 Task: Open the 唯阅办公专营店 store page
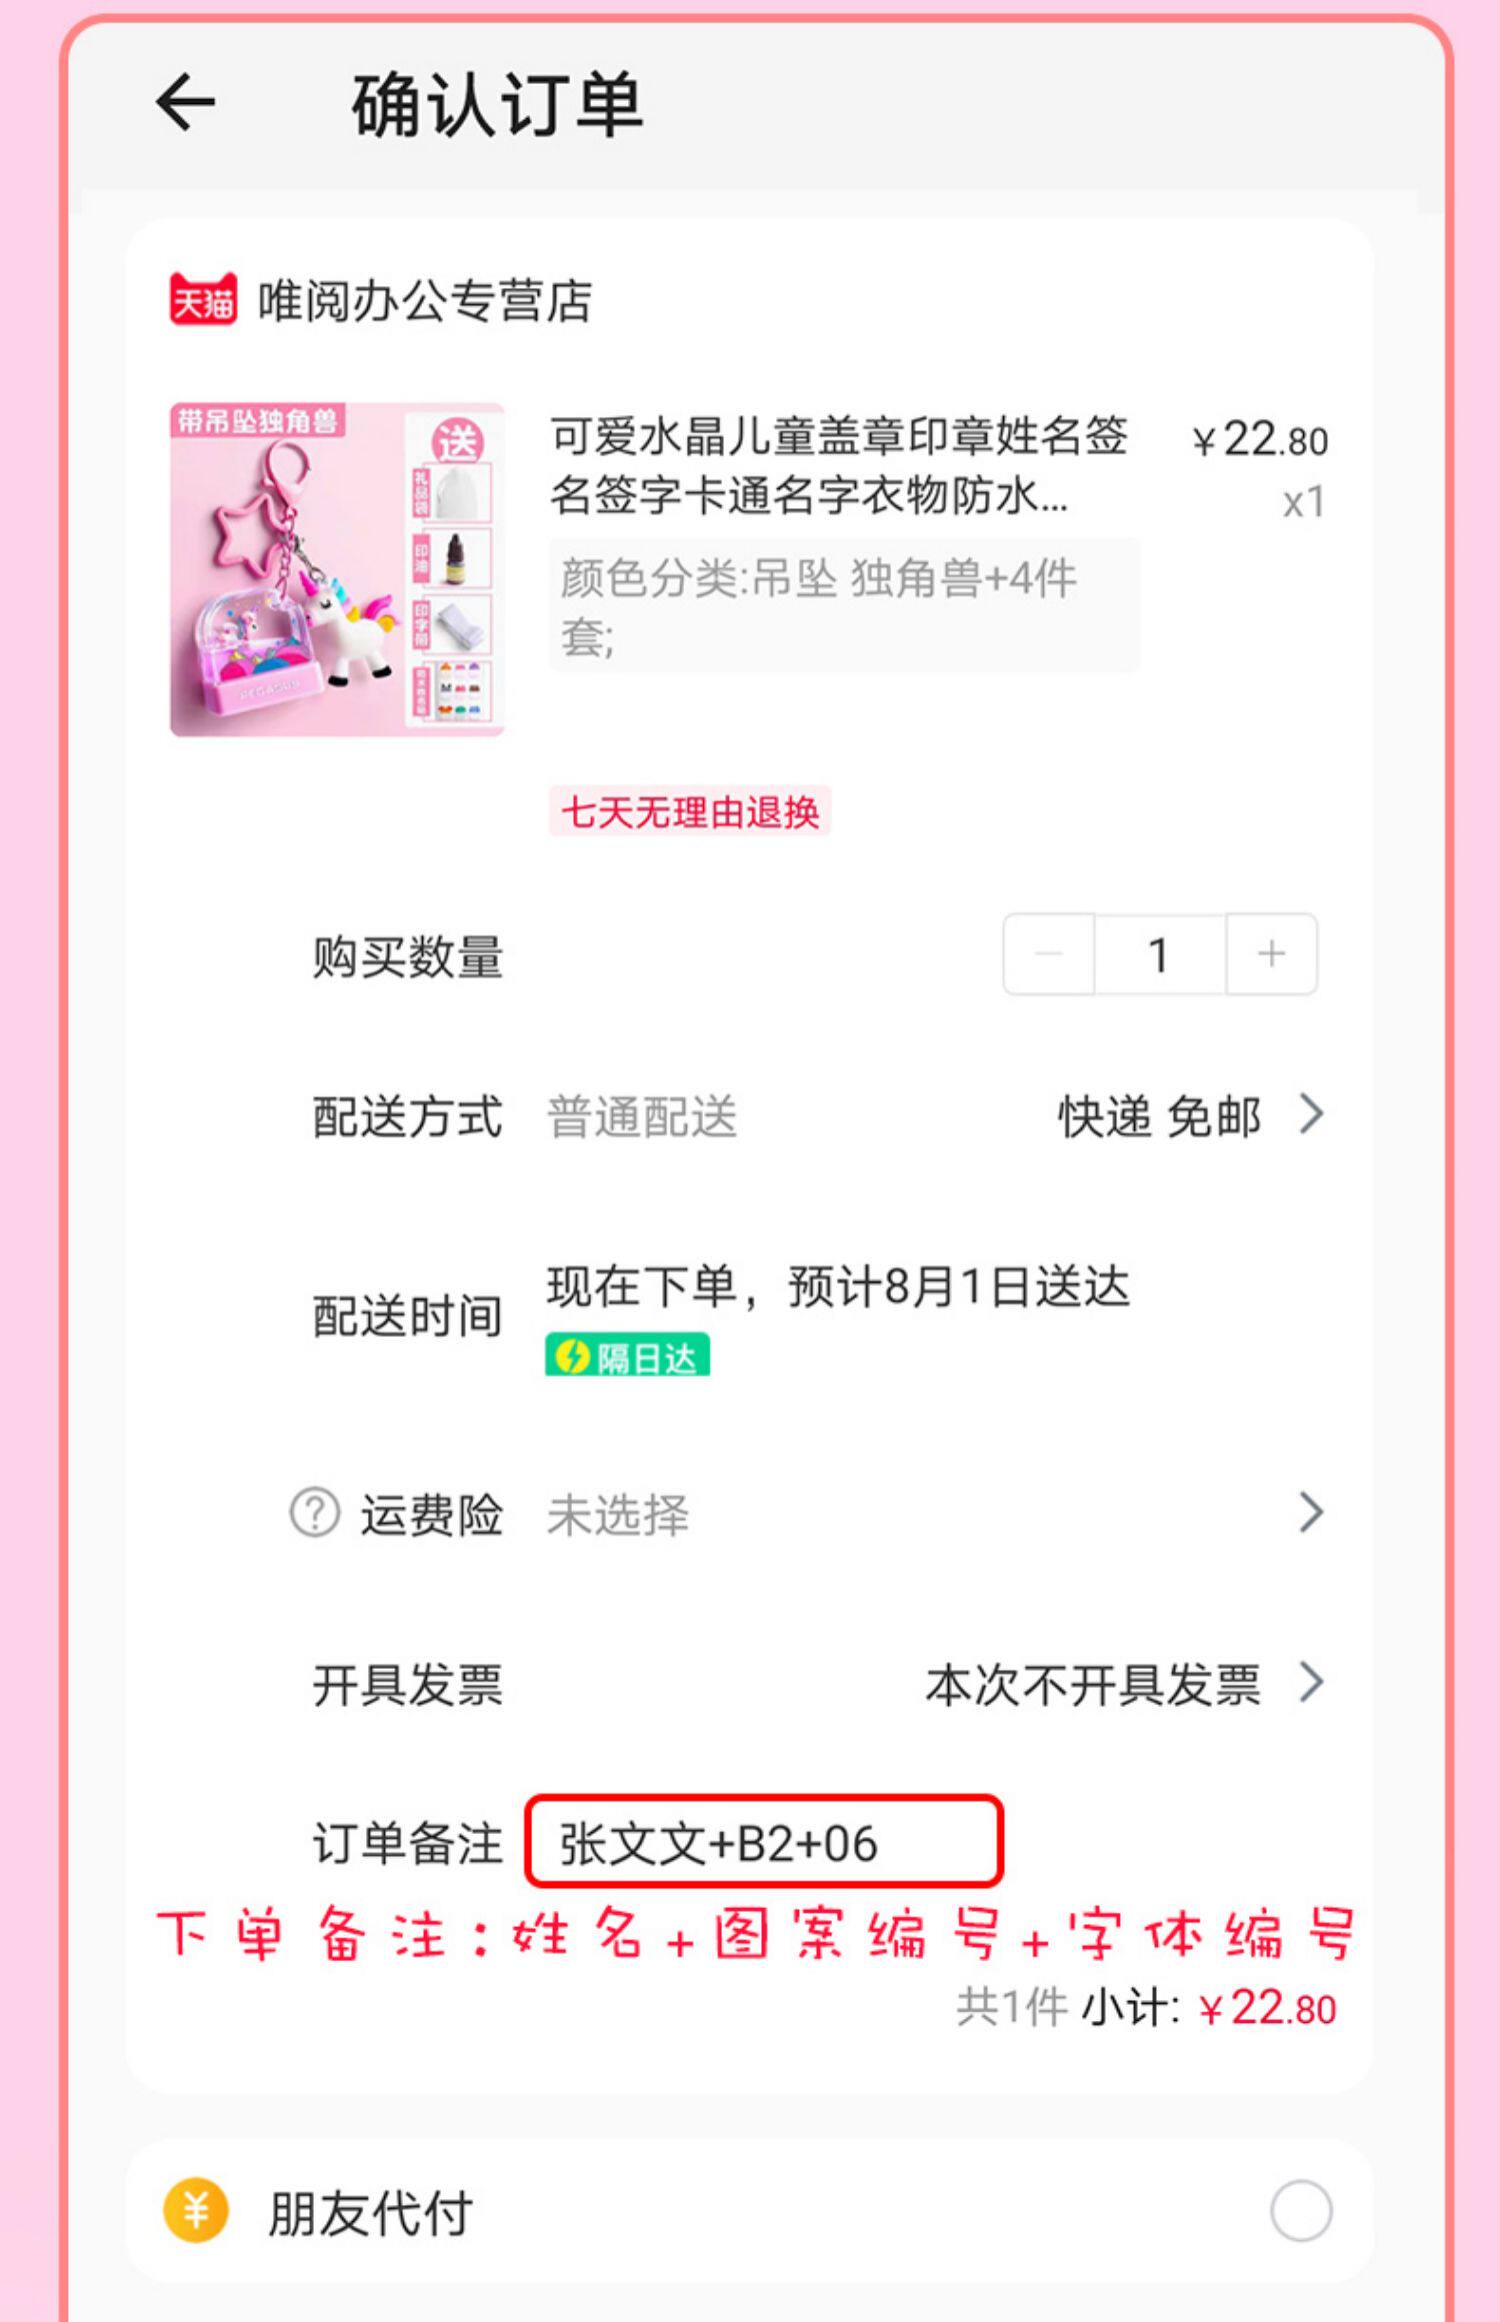pos(425,301)
